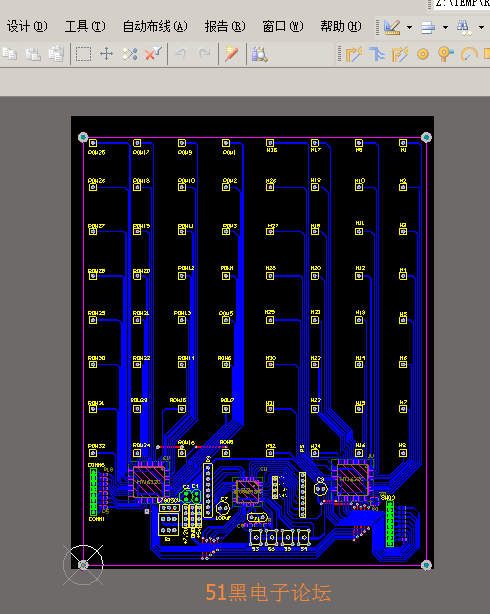Choose the select-inside-area dashed rectangle tool

[83, 54]
